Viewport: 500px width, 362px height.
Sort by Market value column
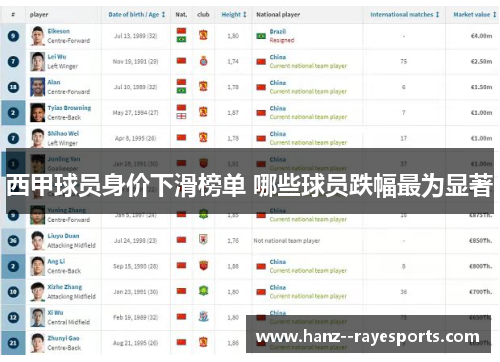tap(475, 15)
